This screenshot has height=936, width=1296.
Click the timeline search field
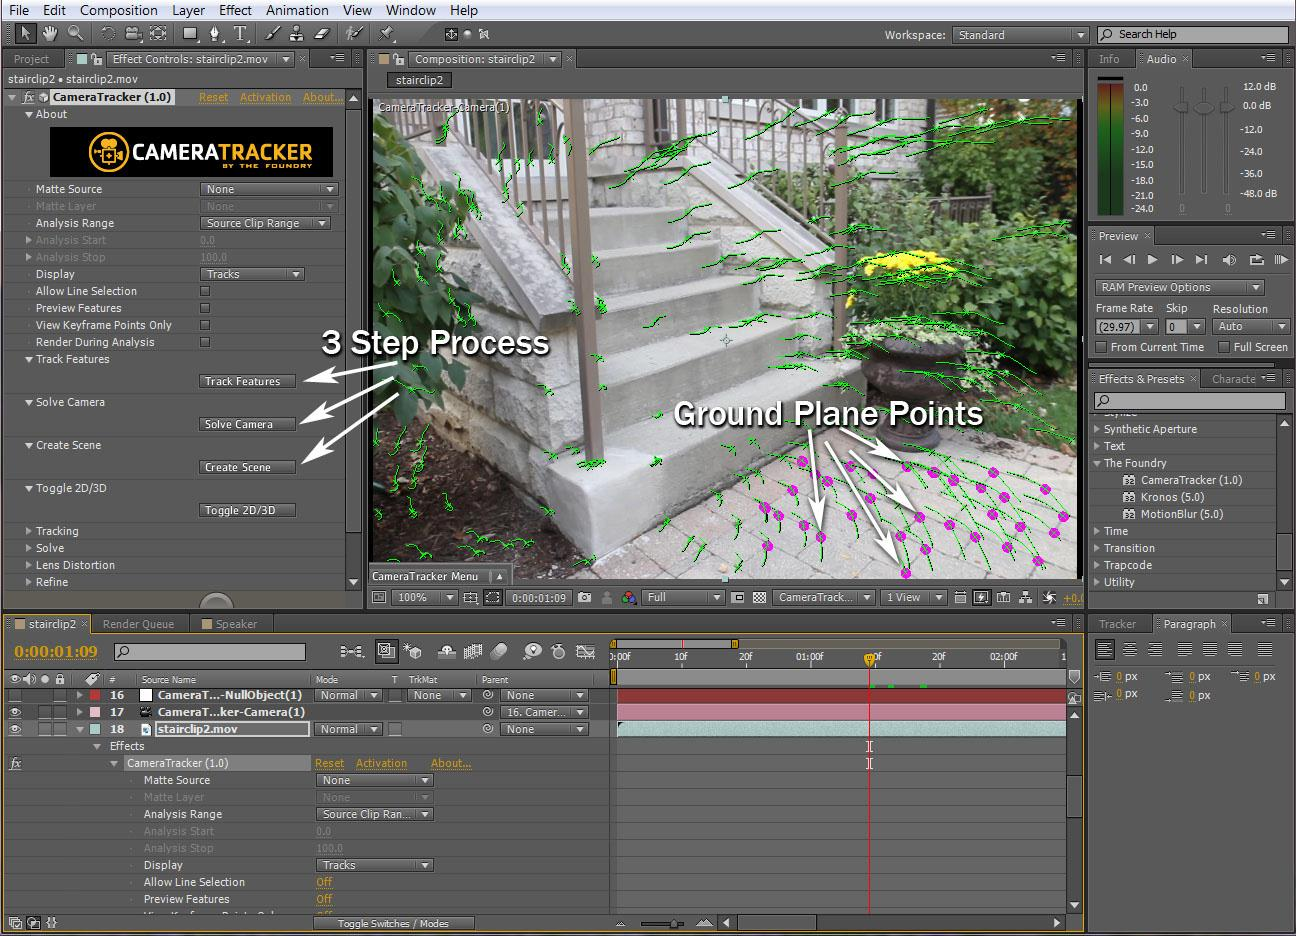(x=210, y=652)
